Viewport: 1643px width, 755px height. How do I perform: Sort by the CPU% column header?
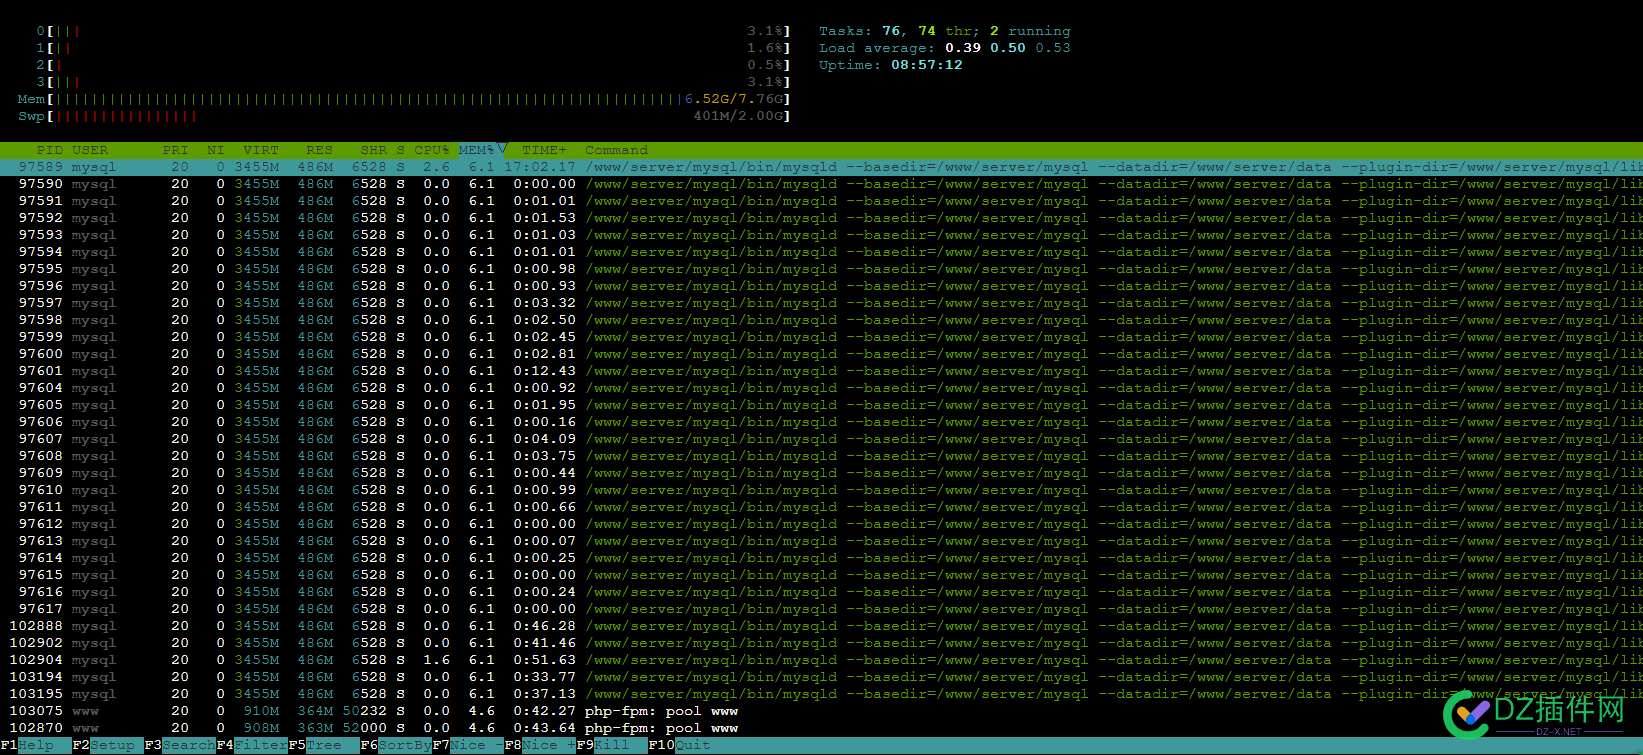(x=432, y=150)
